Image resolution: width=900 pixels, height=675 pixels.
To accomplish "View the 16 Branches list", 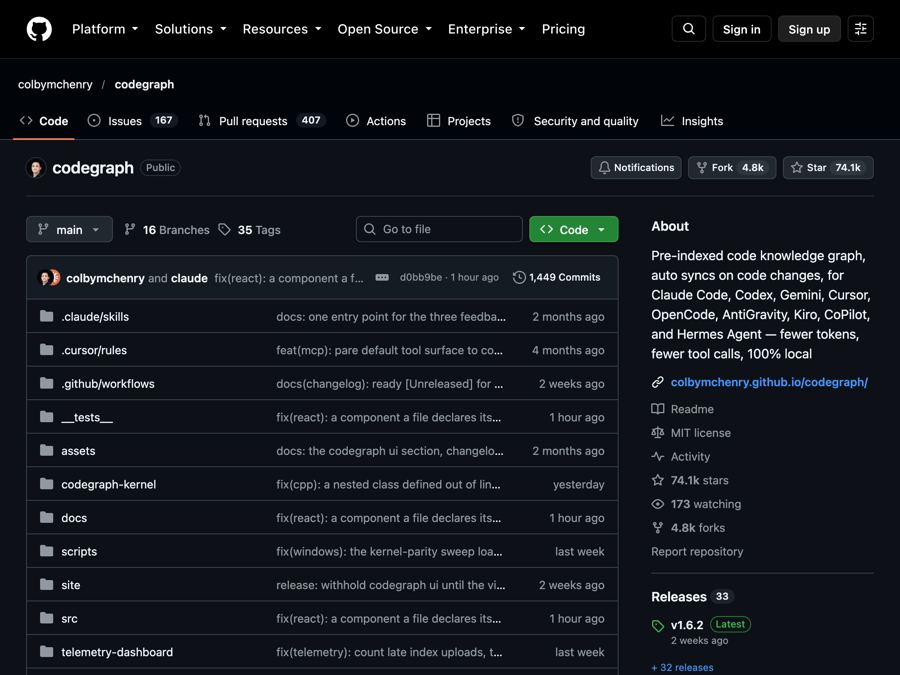I will point(167,230).
